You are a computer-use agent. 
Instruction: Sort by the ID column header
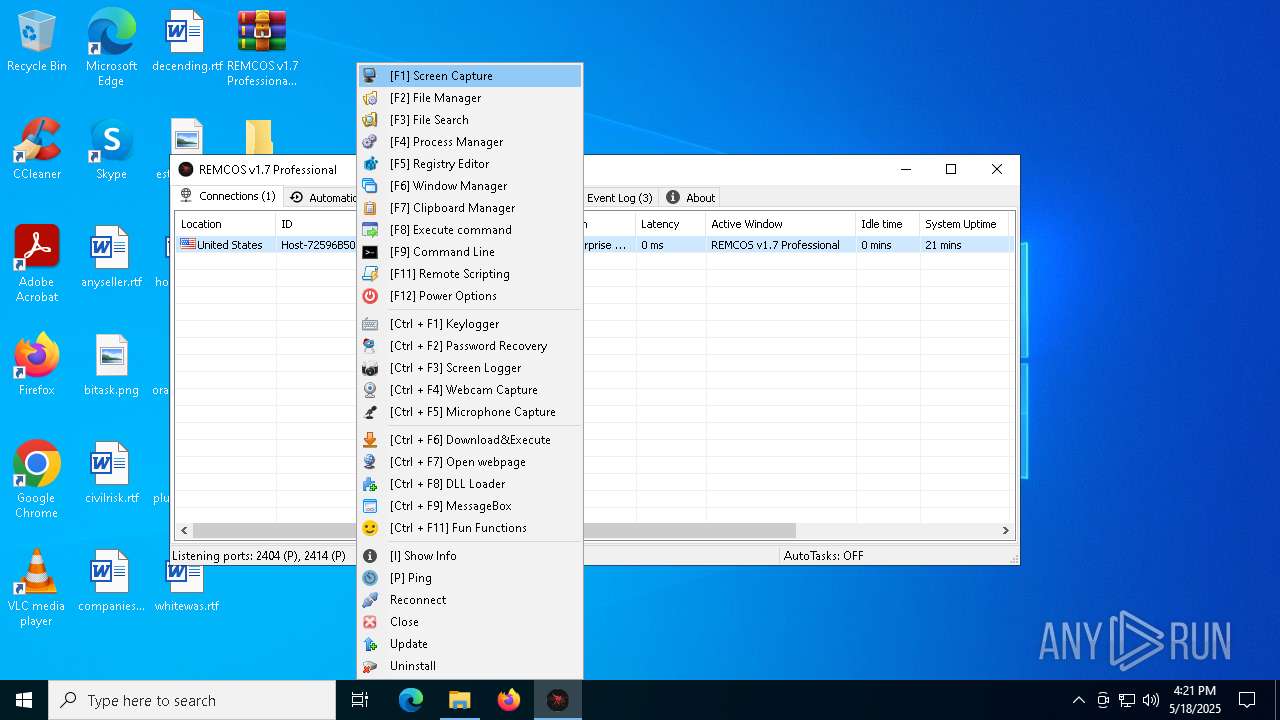click(316, 224)
